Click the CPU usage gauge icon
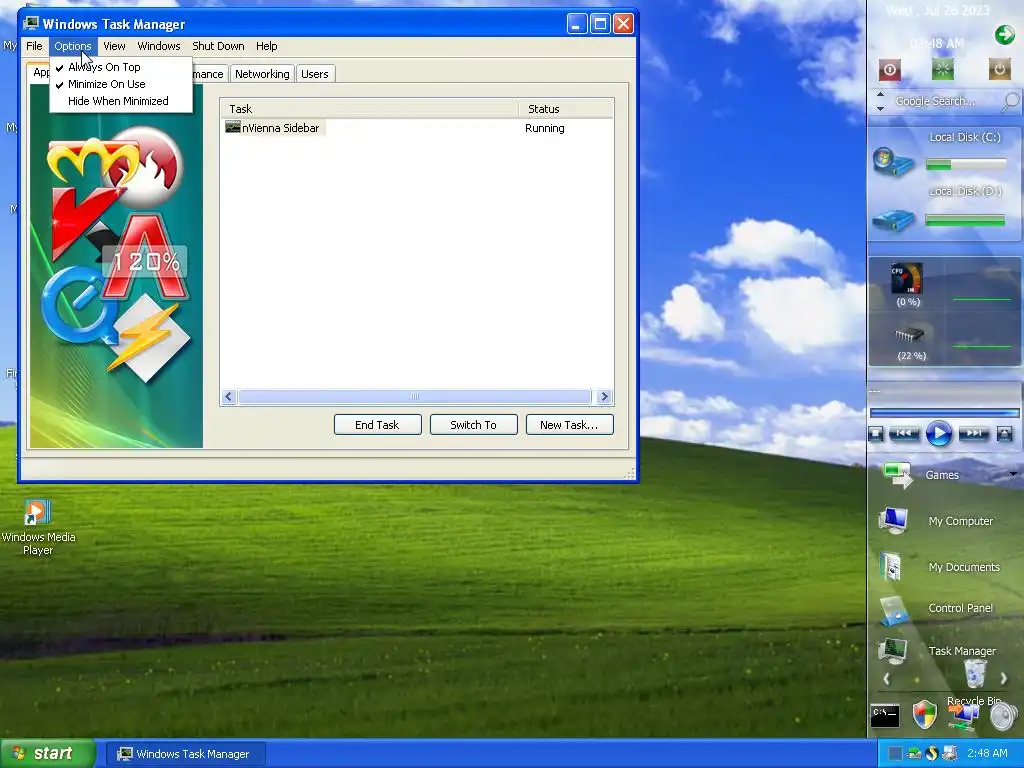This screenshot has height=768, width=1024. [x=907, y=279]
